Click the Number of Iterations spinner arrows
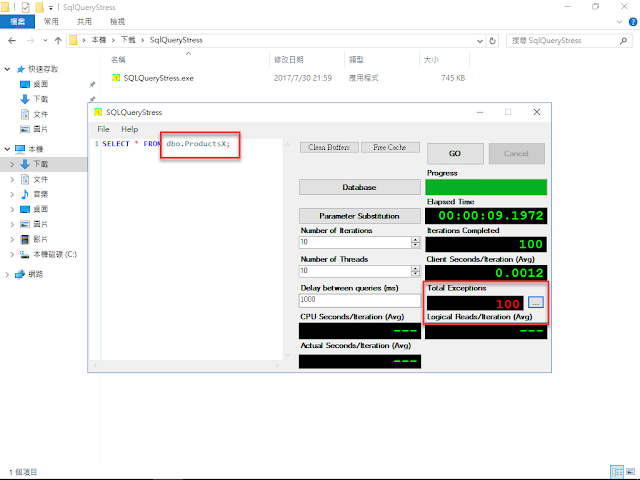The image size is (640, 480). [416, 242]
